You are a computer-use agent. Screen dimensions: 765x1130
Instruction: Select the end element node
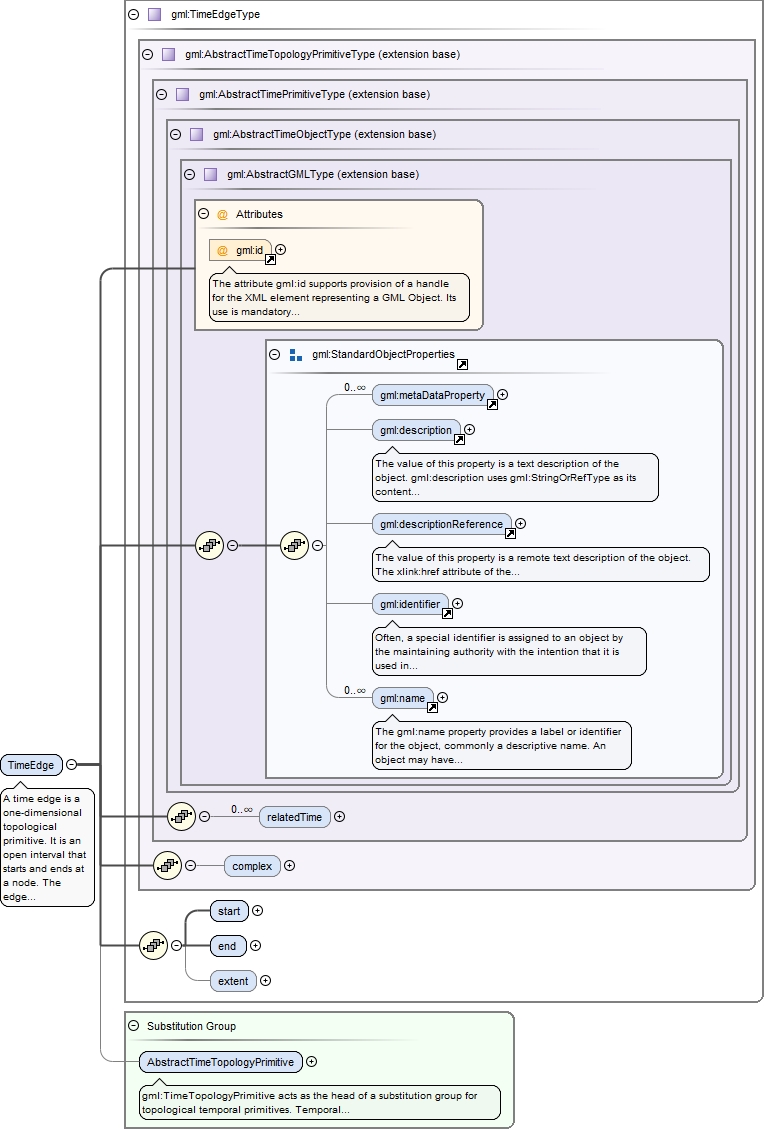(x=228, y=946)
